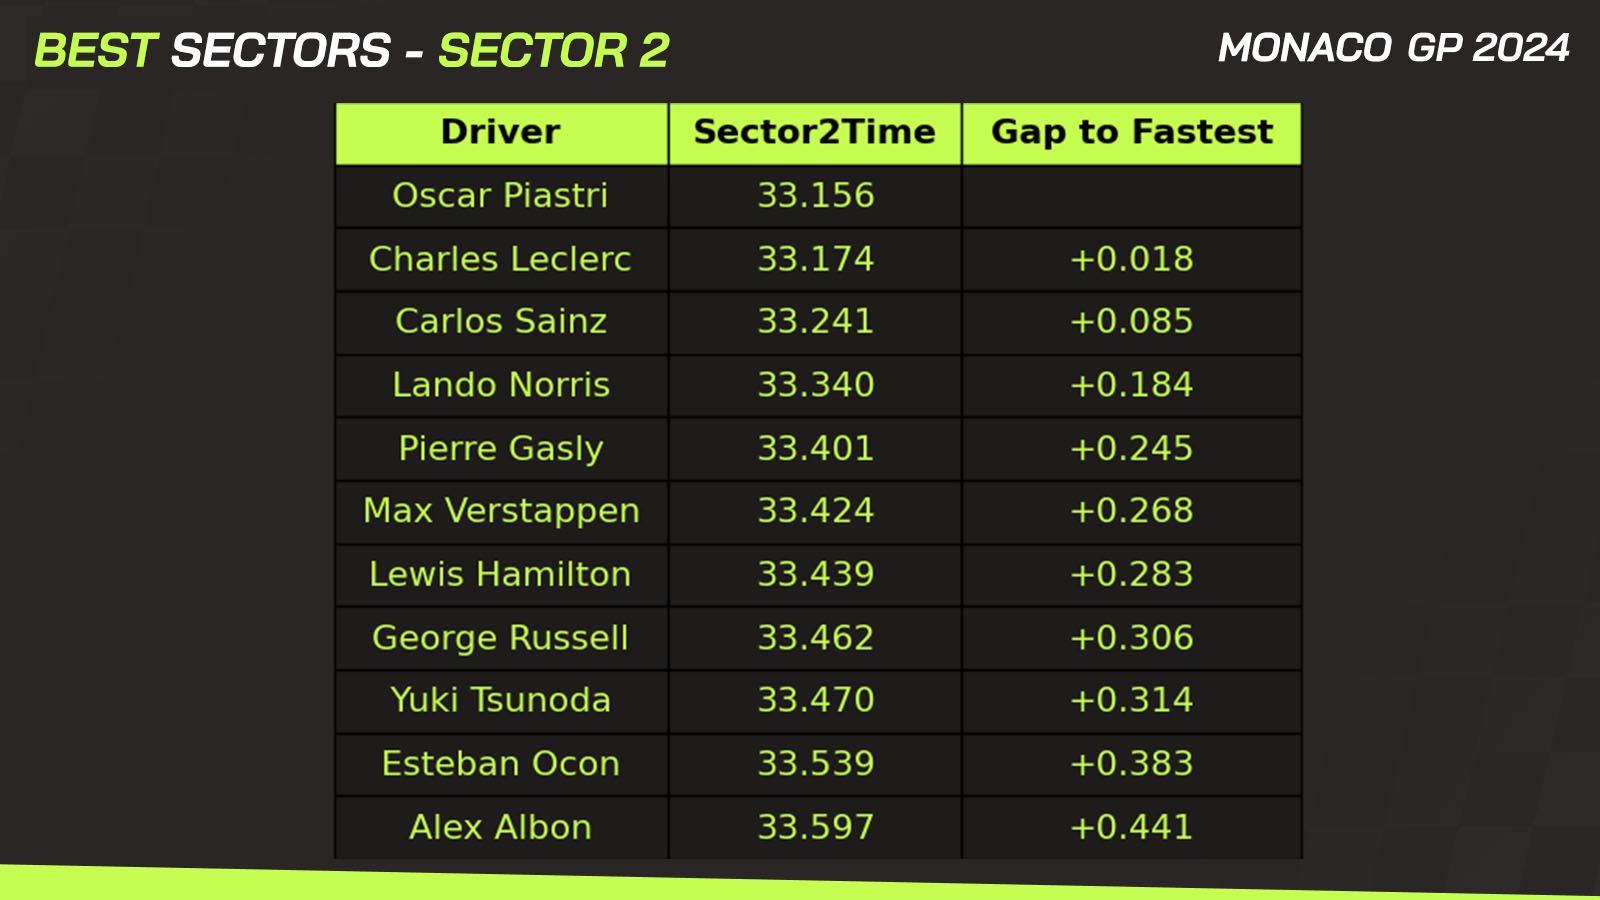
Task: Click the Driver column header
Action: tap(501, 133)
